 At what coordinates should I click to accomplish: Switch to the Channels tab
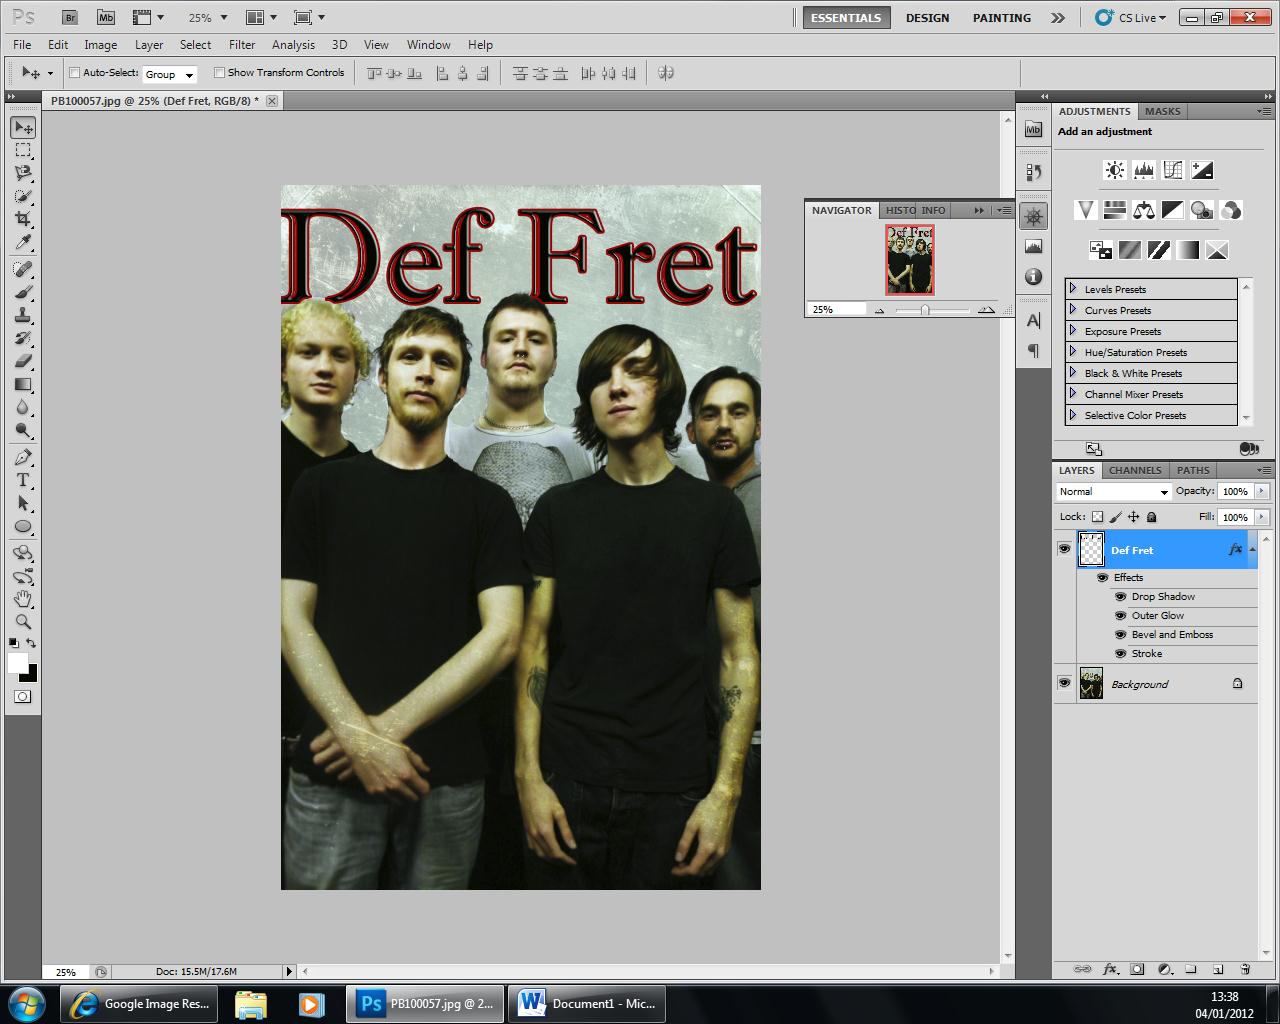1135,470
